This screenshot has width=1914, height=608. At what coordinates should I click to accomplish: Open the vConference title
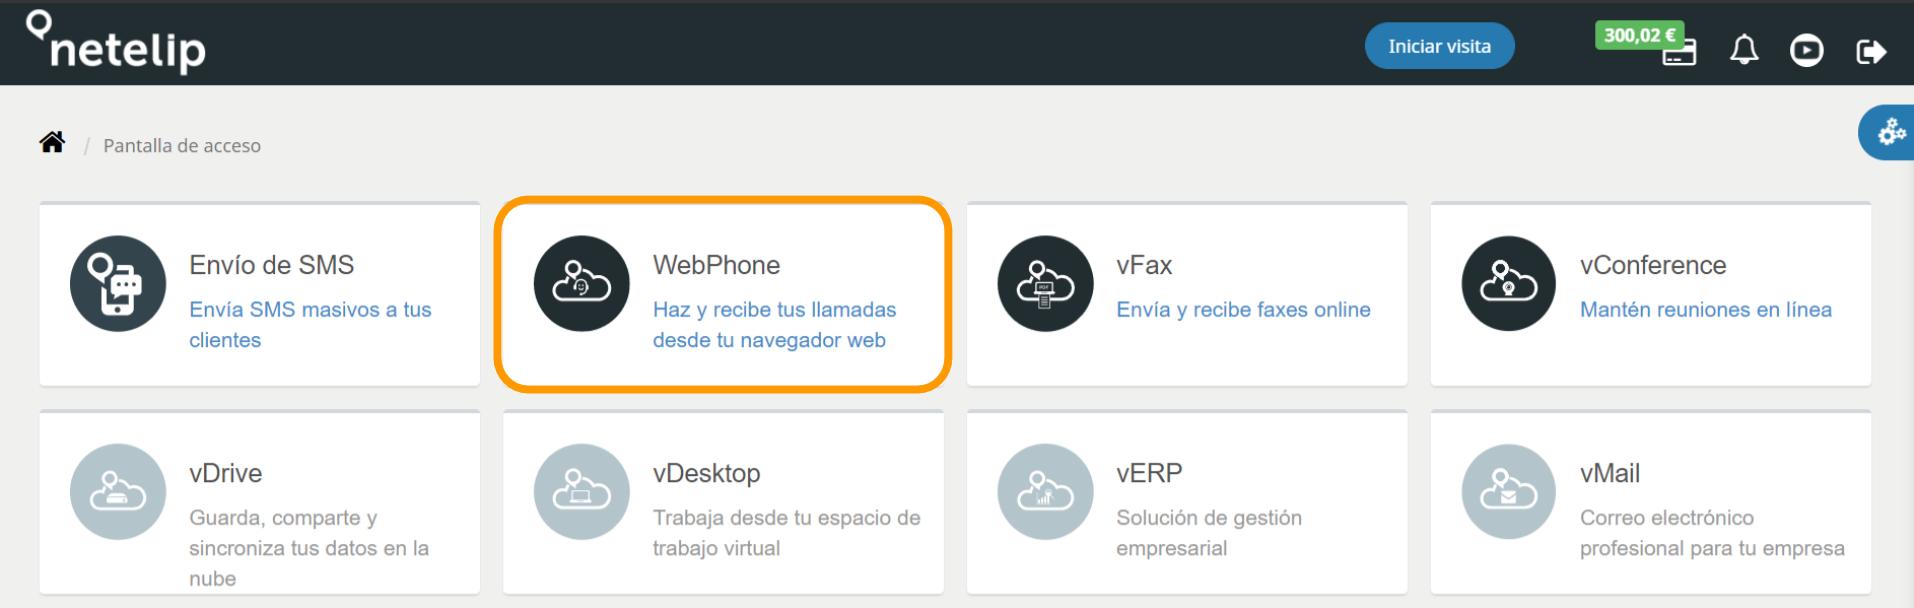[x=1653, y=265]
